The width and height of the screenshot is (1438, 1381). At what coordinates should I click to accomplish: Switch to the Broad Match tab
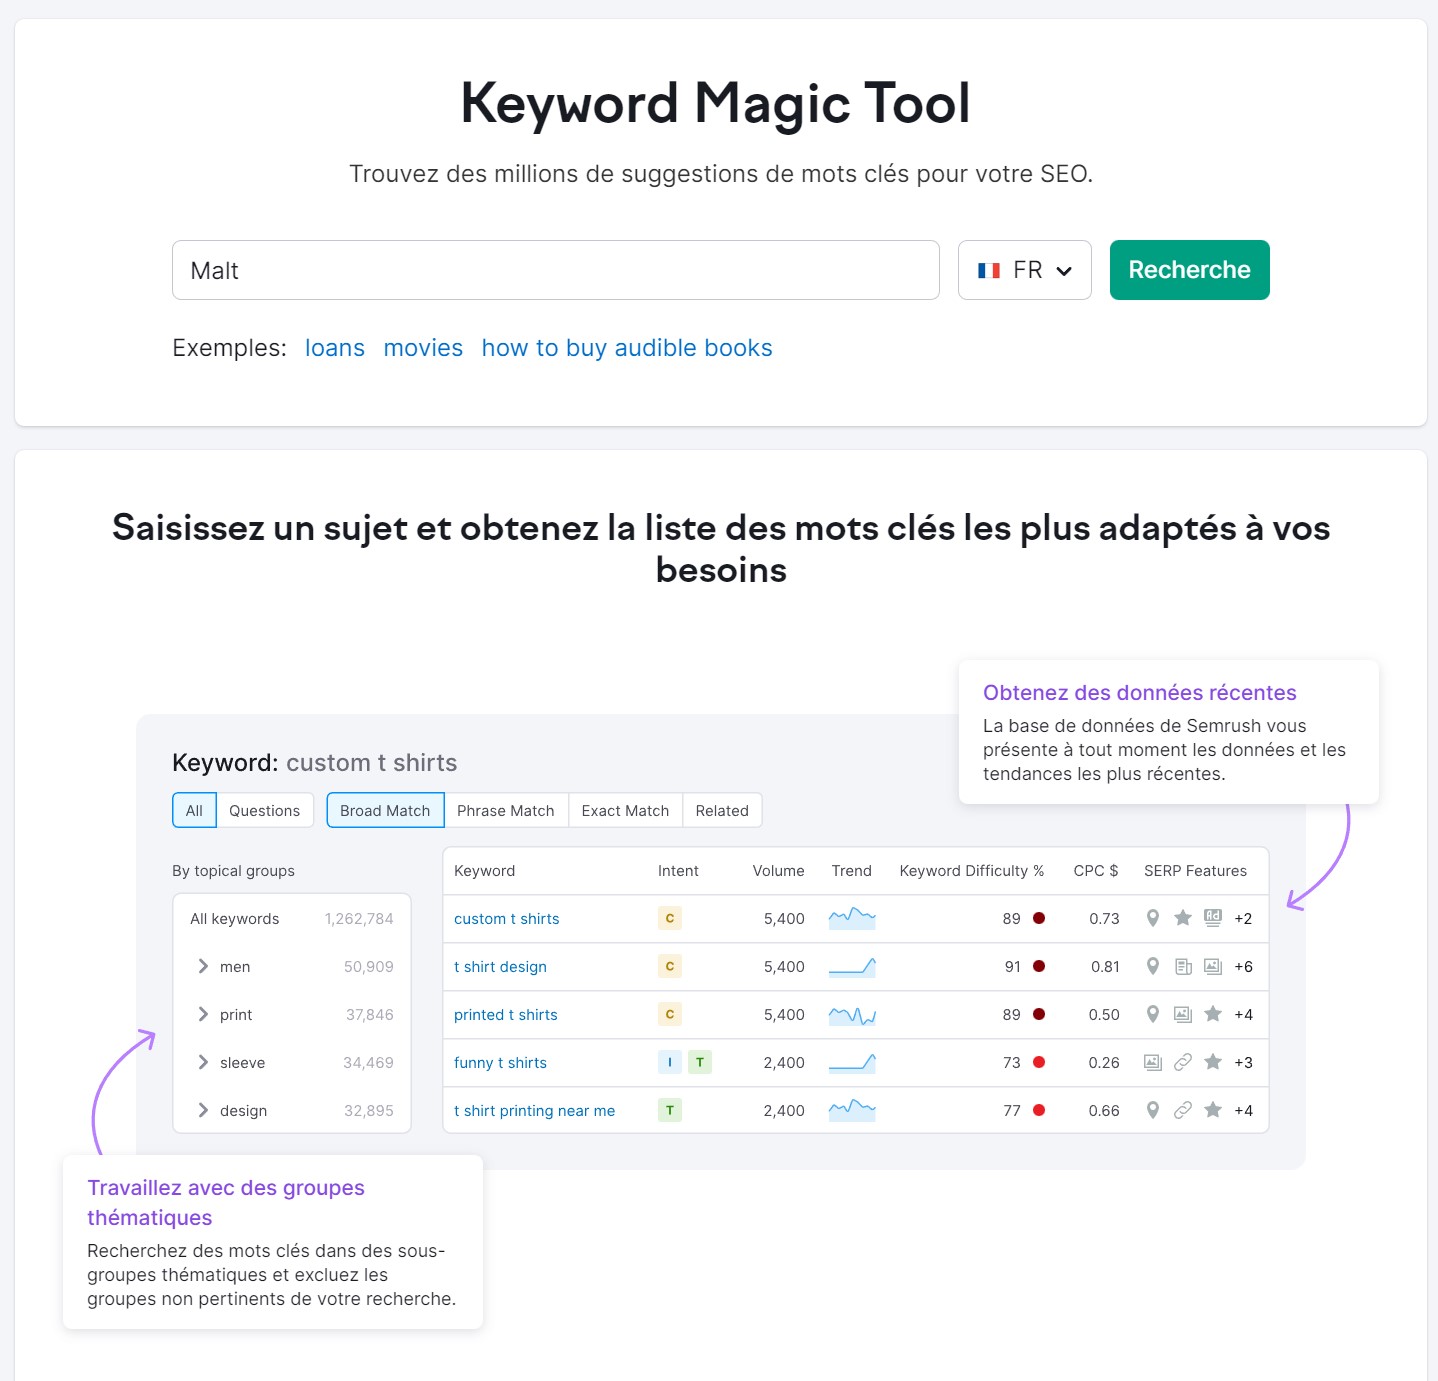[x=385, y=810]
